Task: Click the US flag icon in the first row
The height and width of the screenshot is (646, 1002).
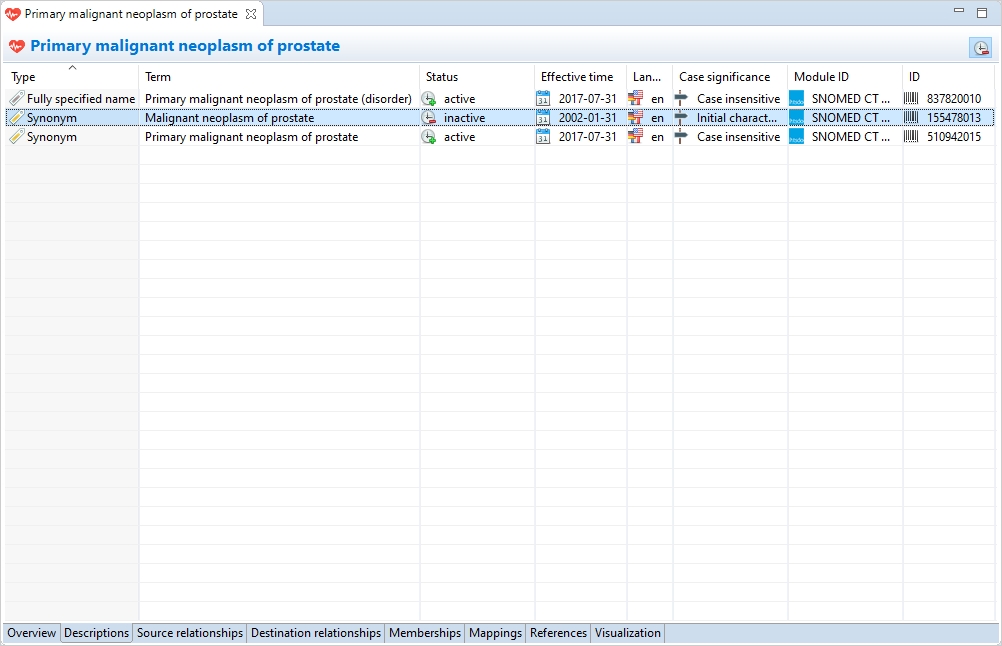Action: point(635,99)
